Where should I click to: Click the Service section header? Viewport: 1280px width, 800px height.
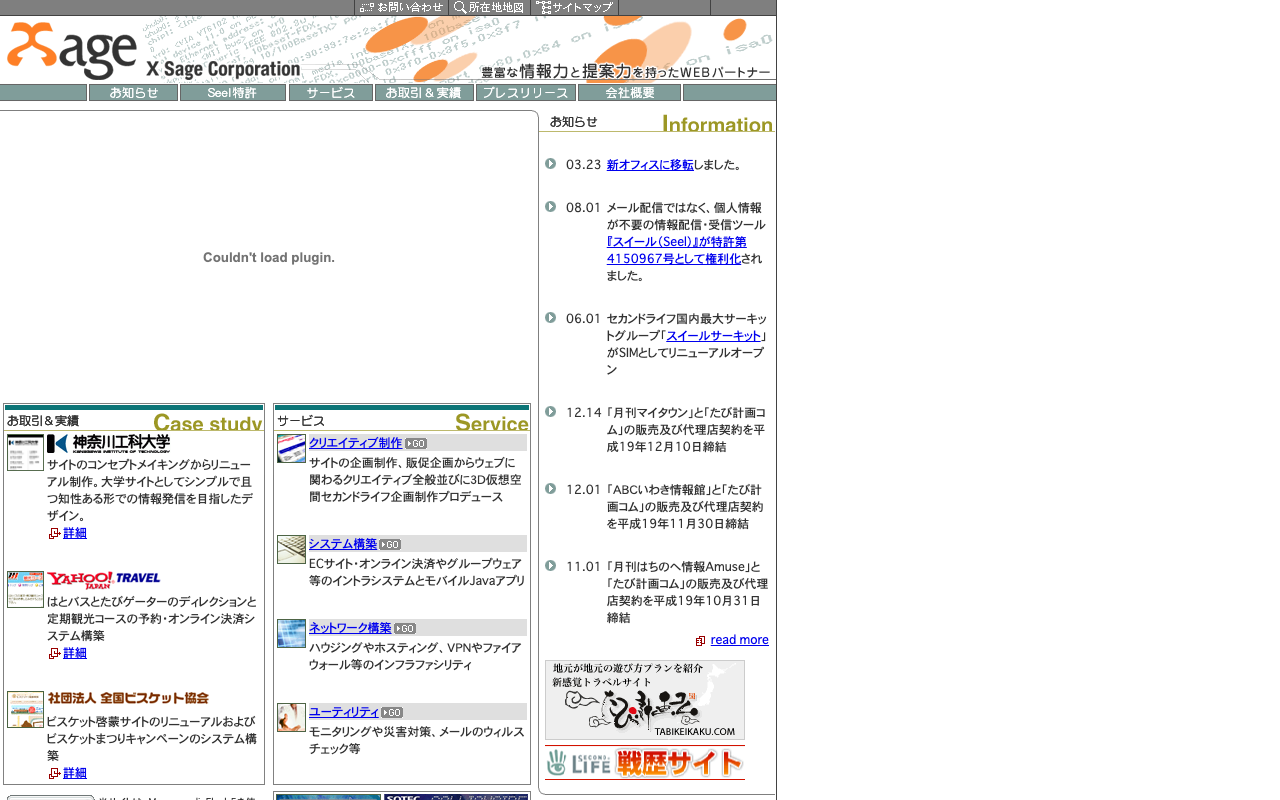402,420
